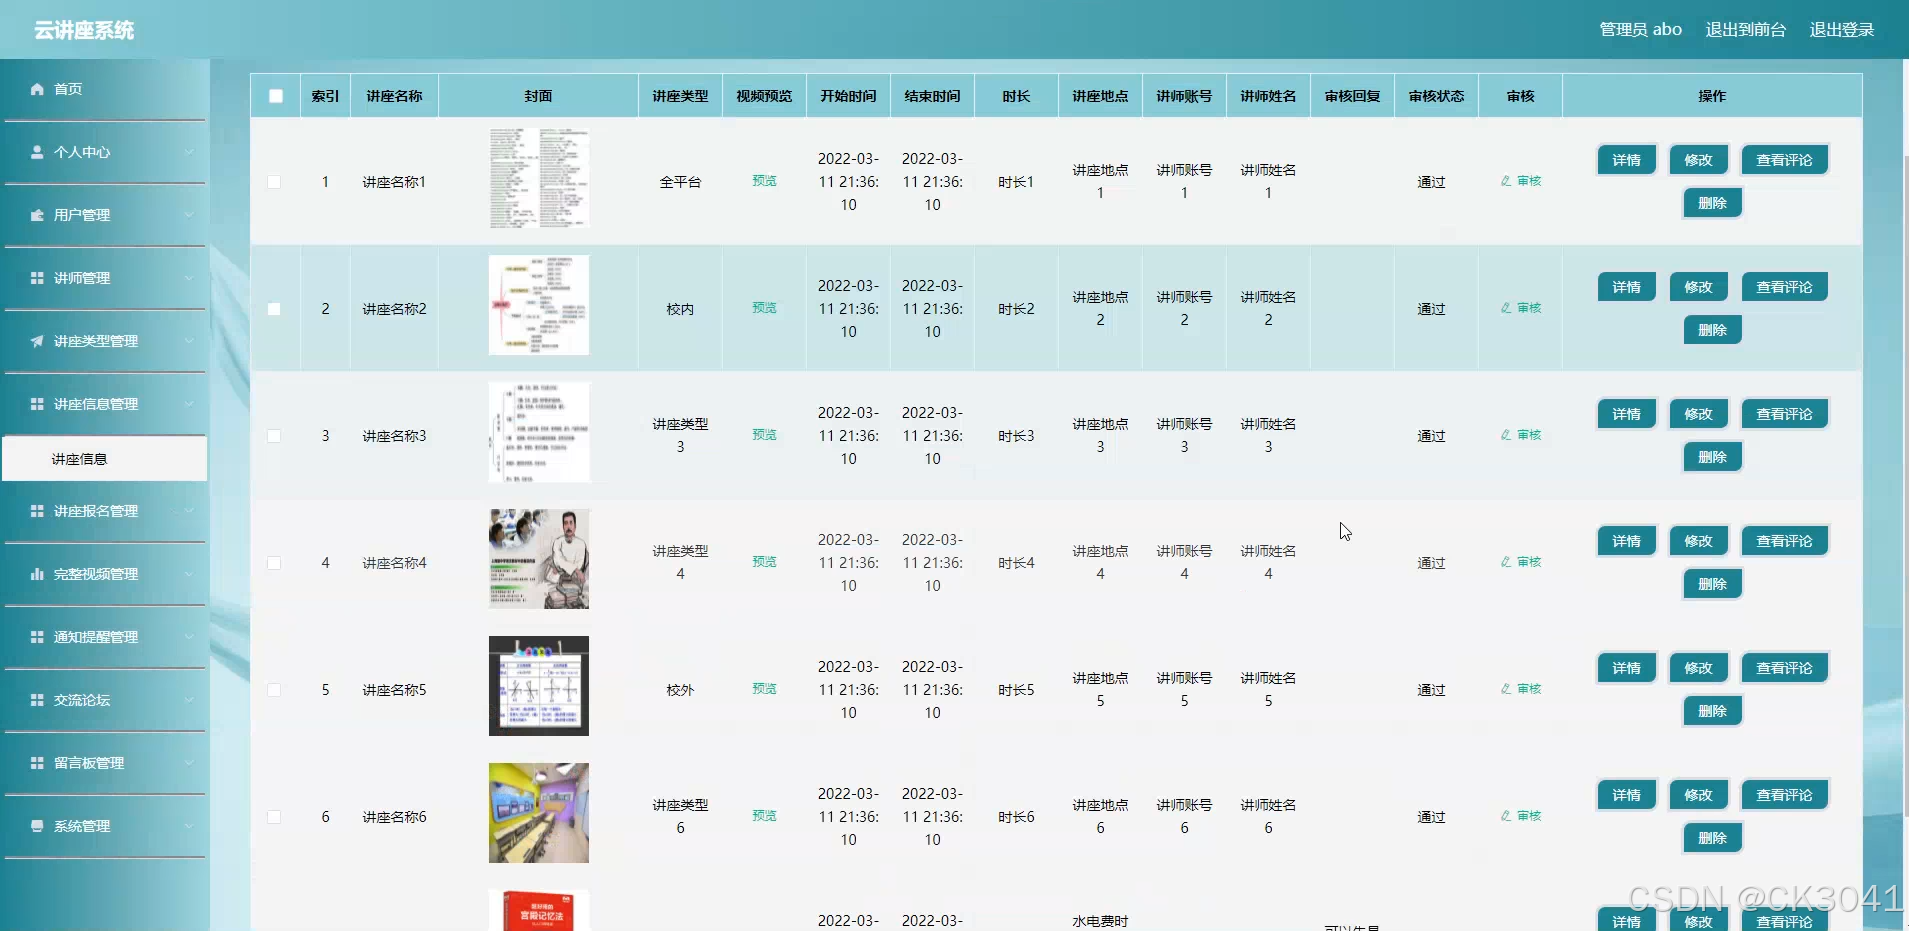Click the 审核 edit icon for 讲座名称1

1506,181
